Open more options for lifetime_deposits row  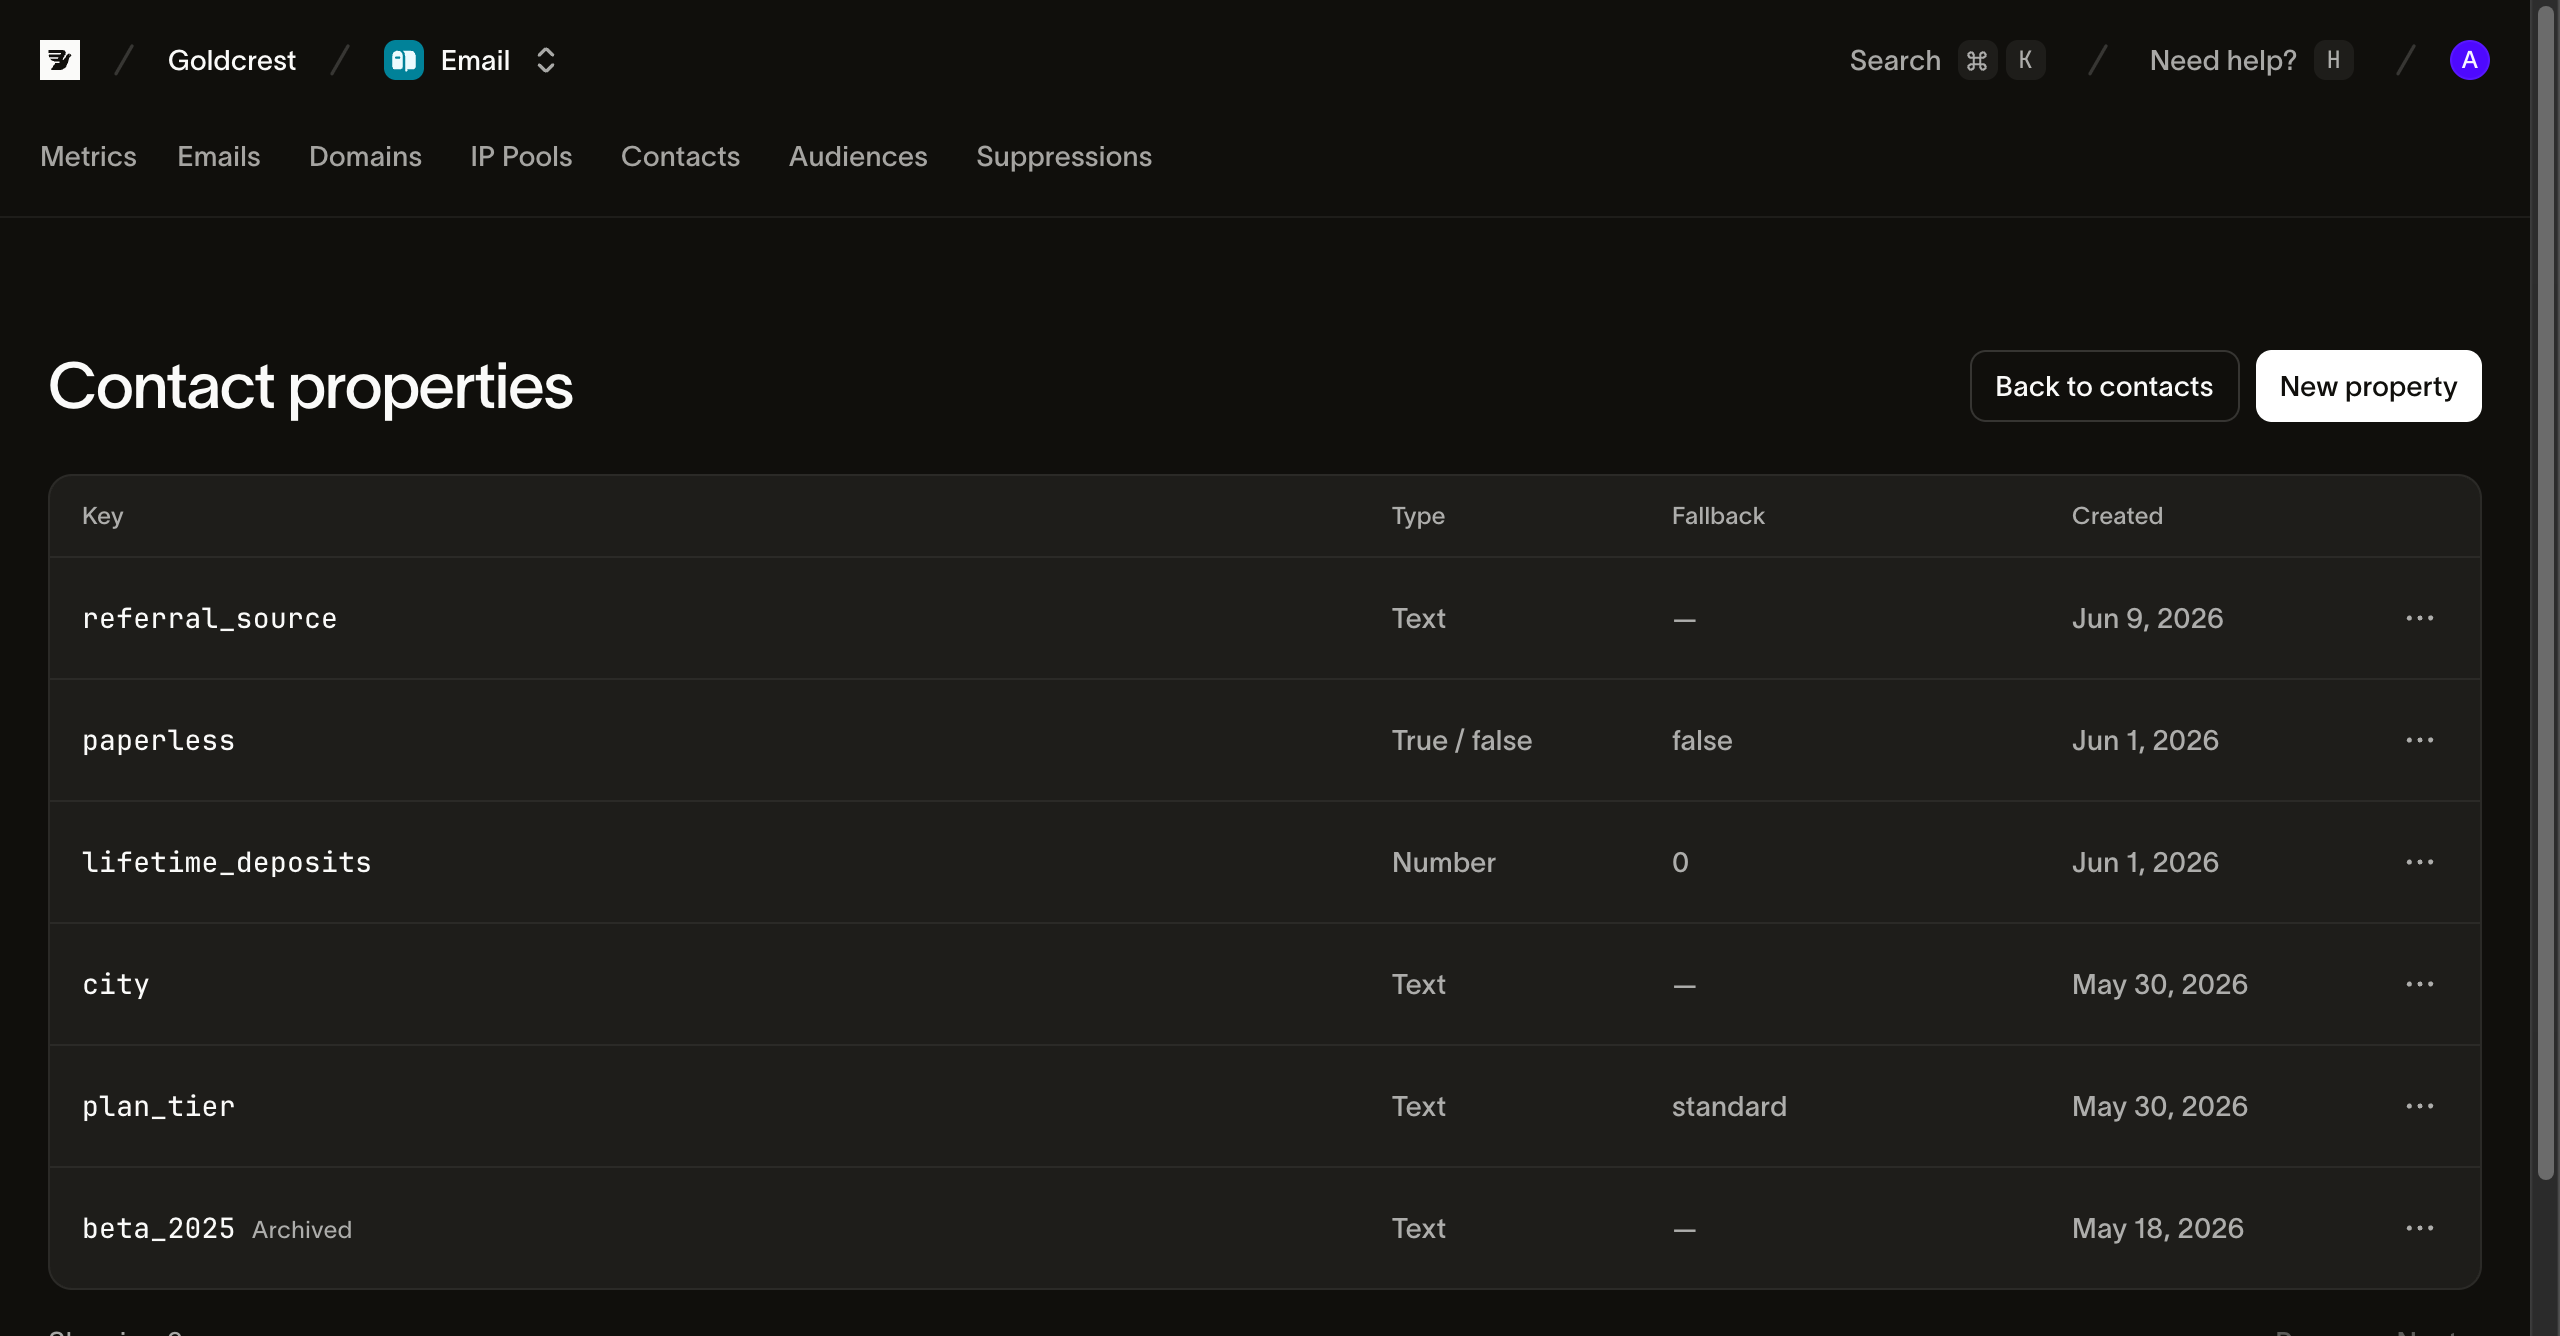click(2420, 862)
